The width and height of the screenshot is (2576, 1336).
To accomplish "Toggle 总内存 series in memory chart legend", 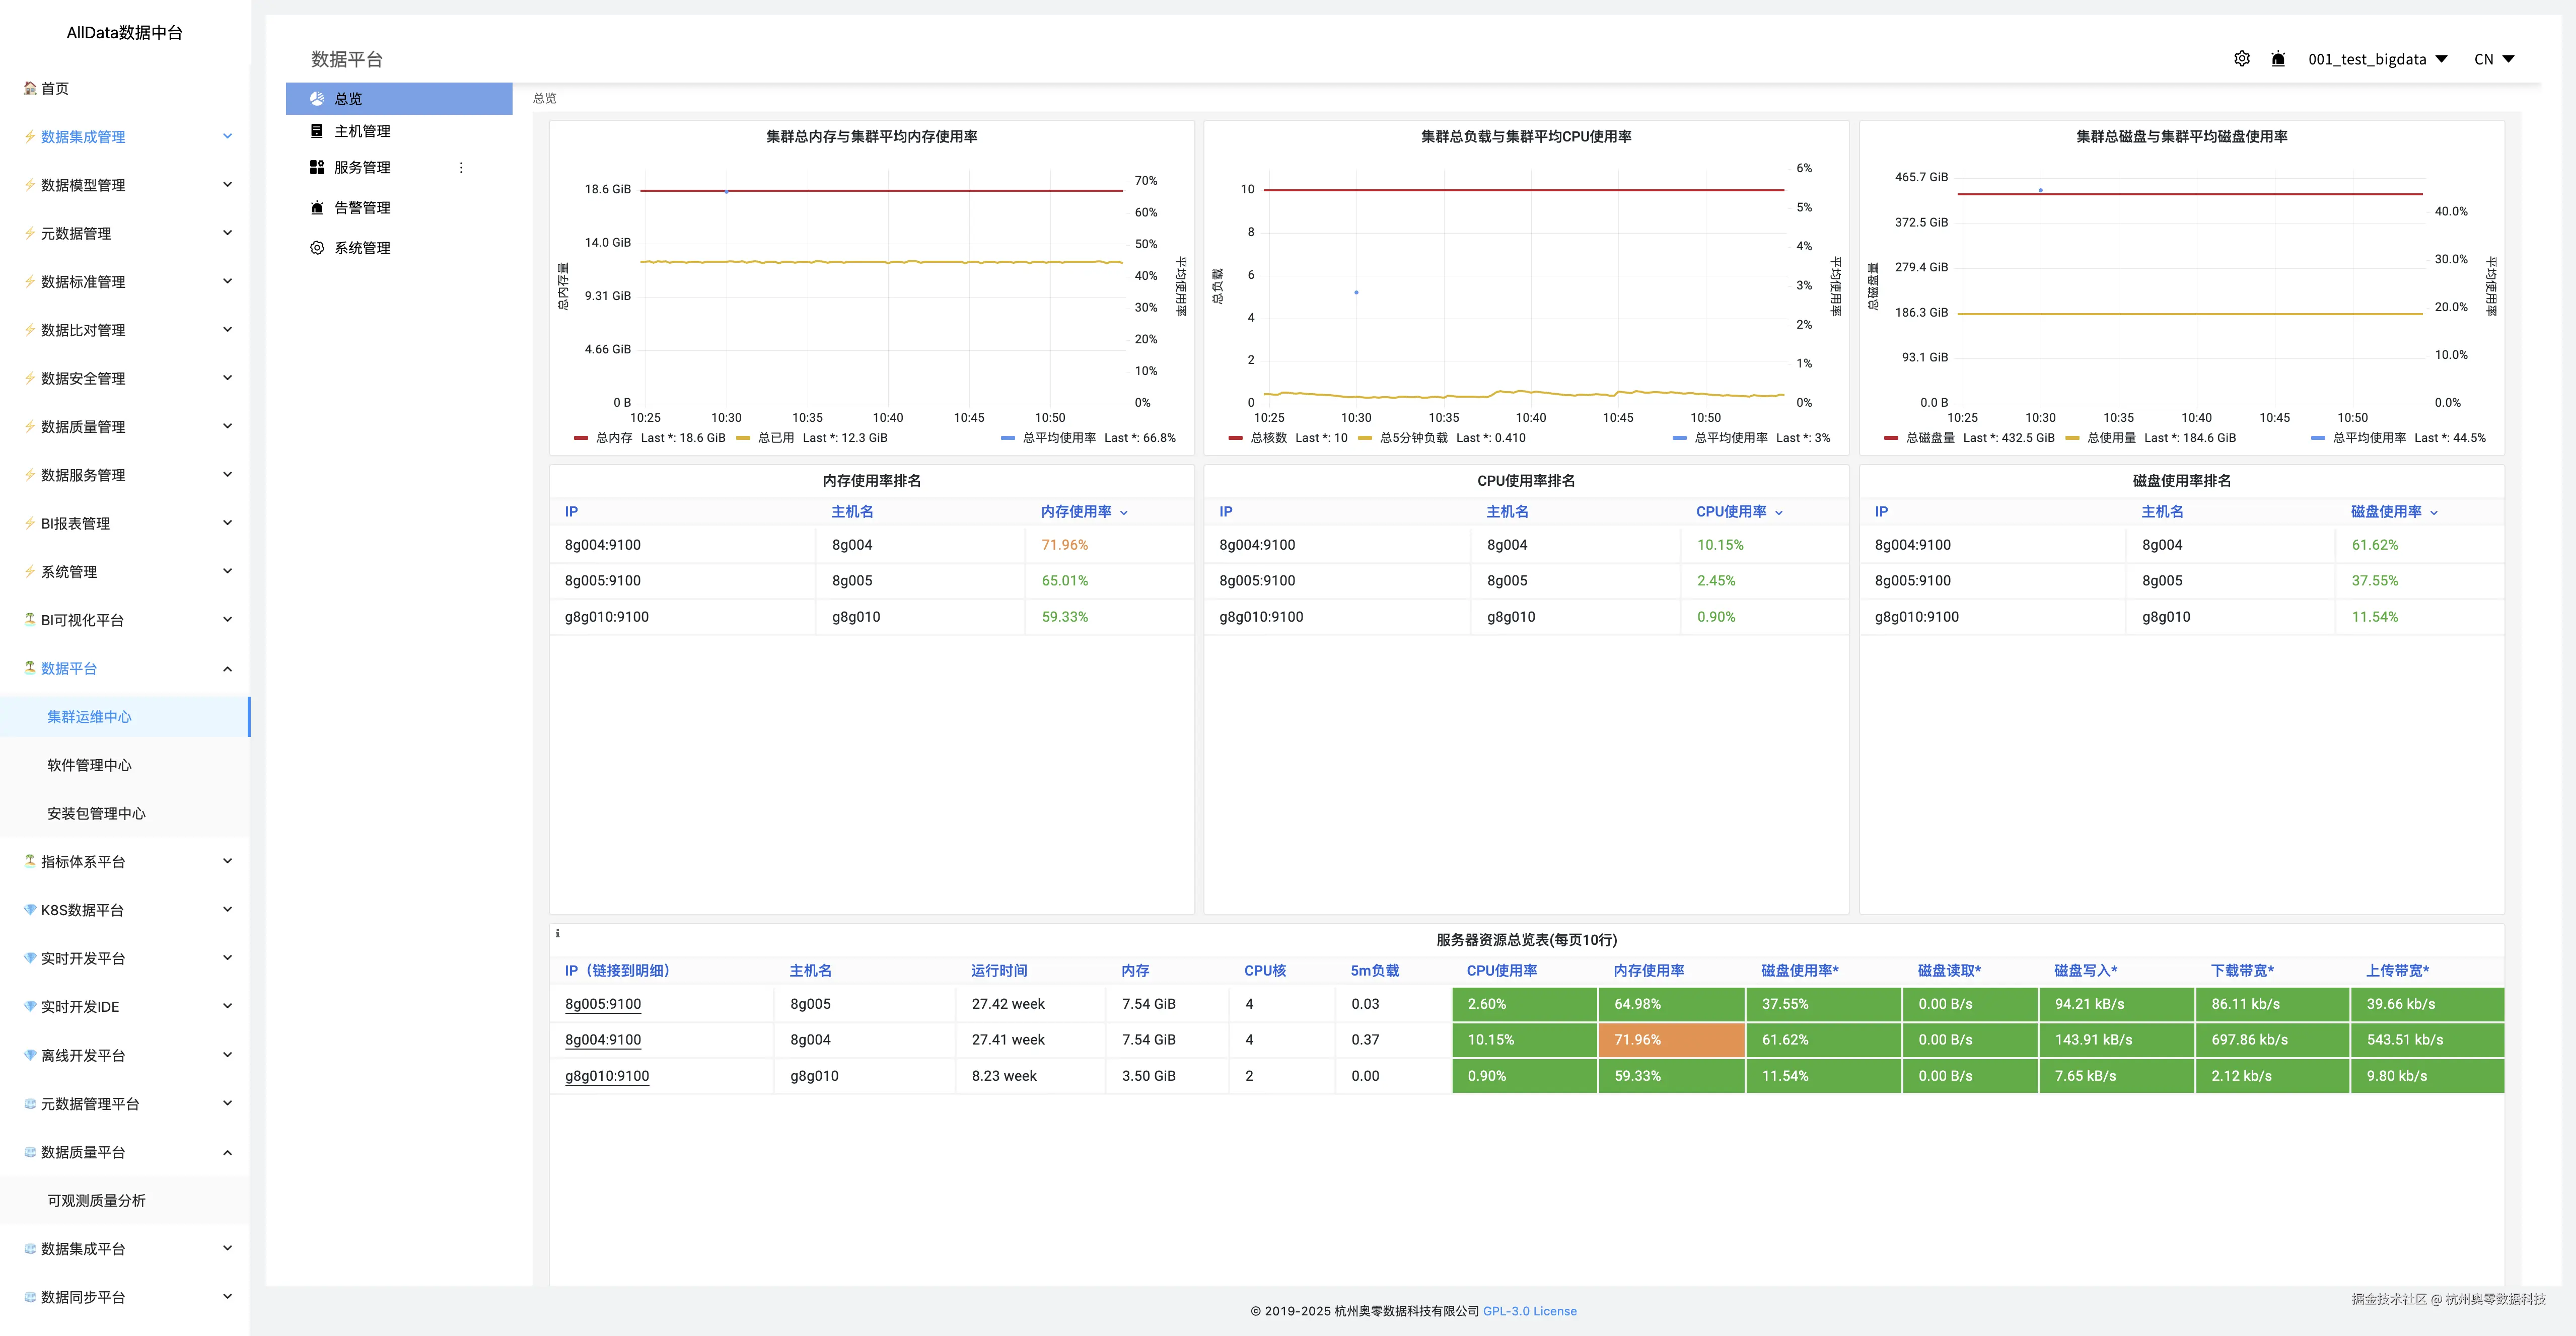I will (x=613, y=438).
